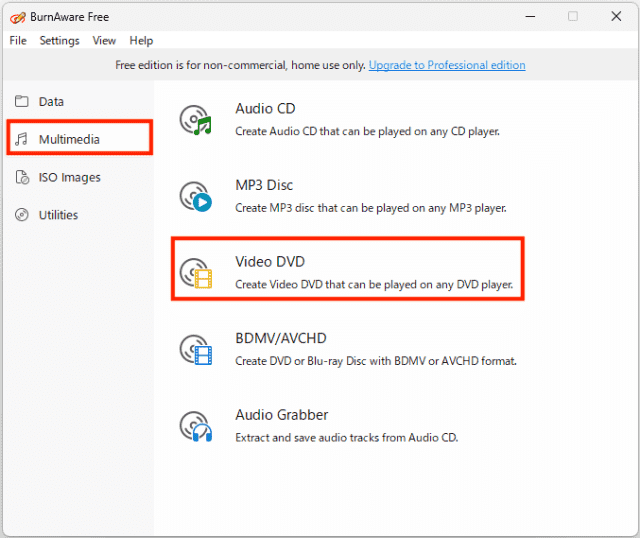Click the ISO Images file icon

(22, 177)
